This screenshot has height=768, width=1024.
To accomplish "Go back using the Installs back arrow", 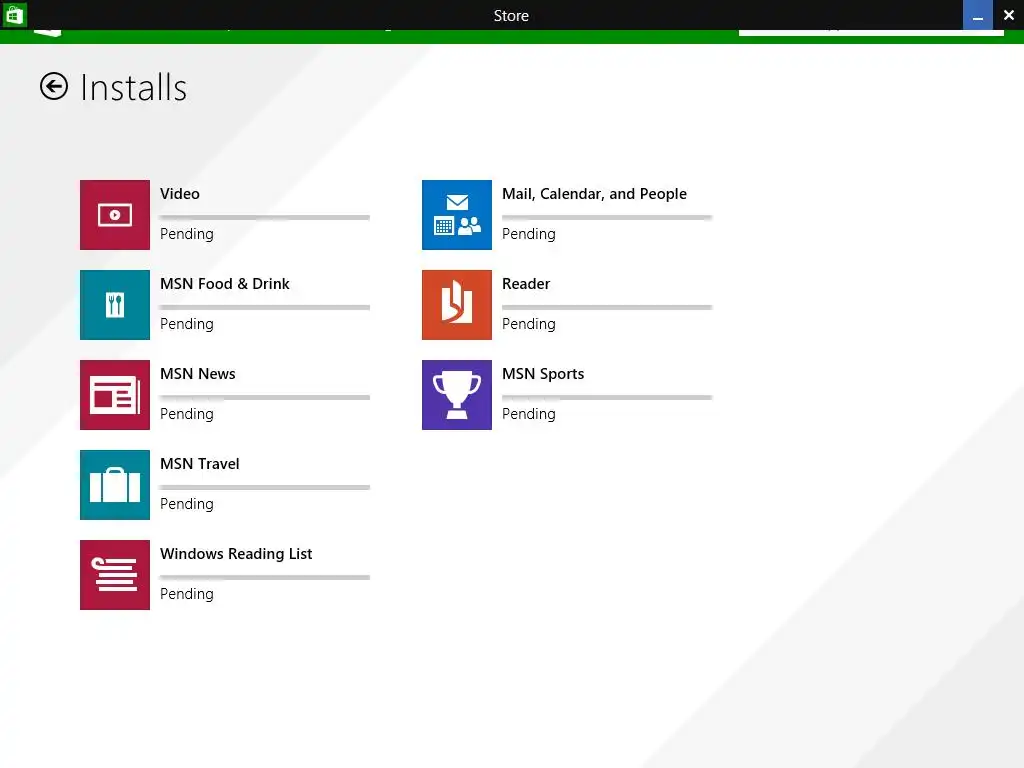I will click(x=54, y=86).
